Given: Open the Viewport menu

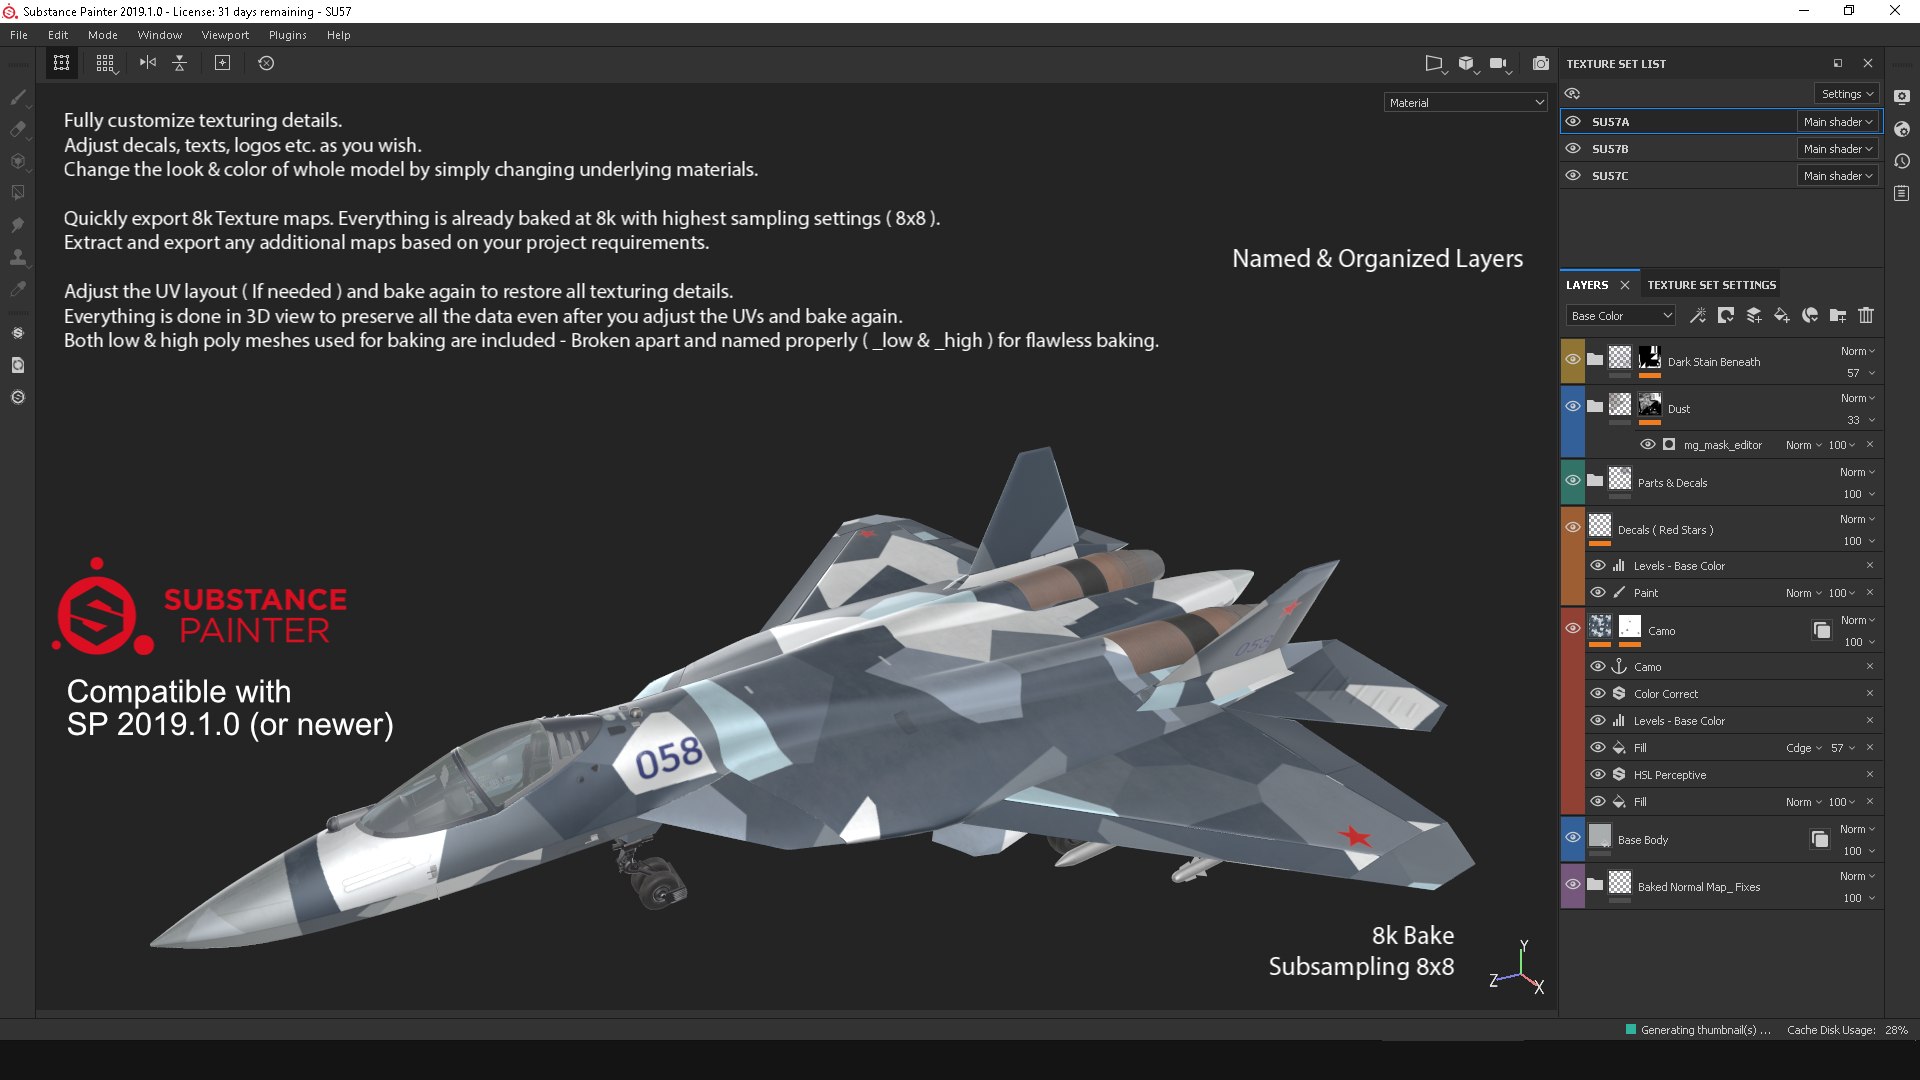Looking at the screenshot, I should pyautogui.click(x=225, y=35).
